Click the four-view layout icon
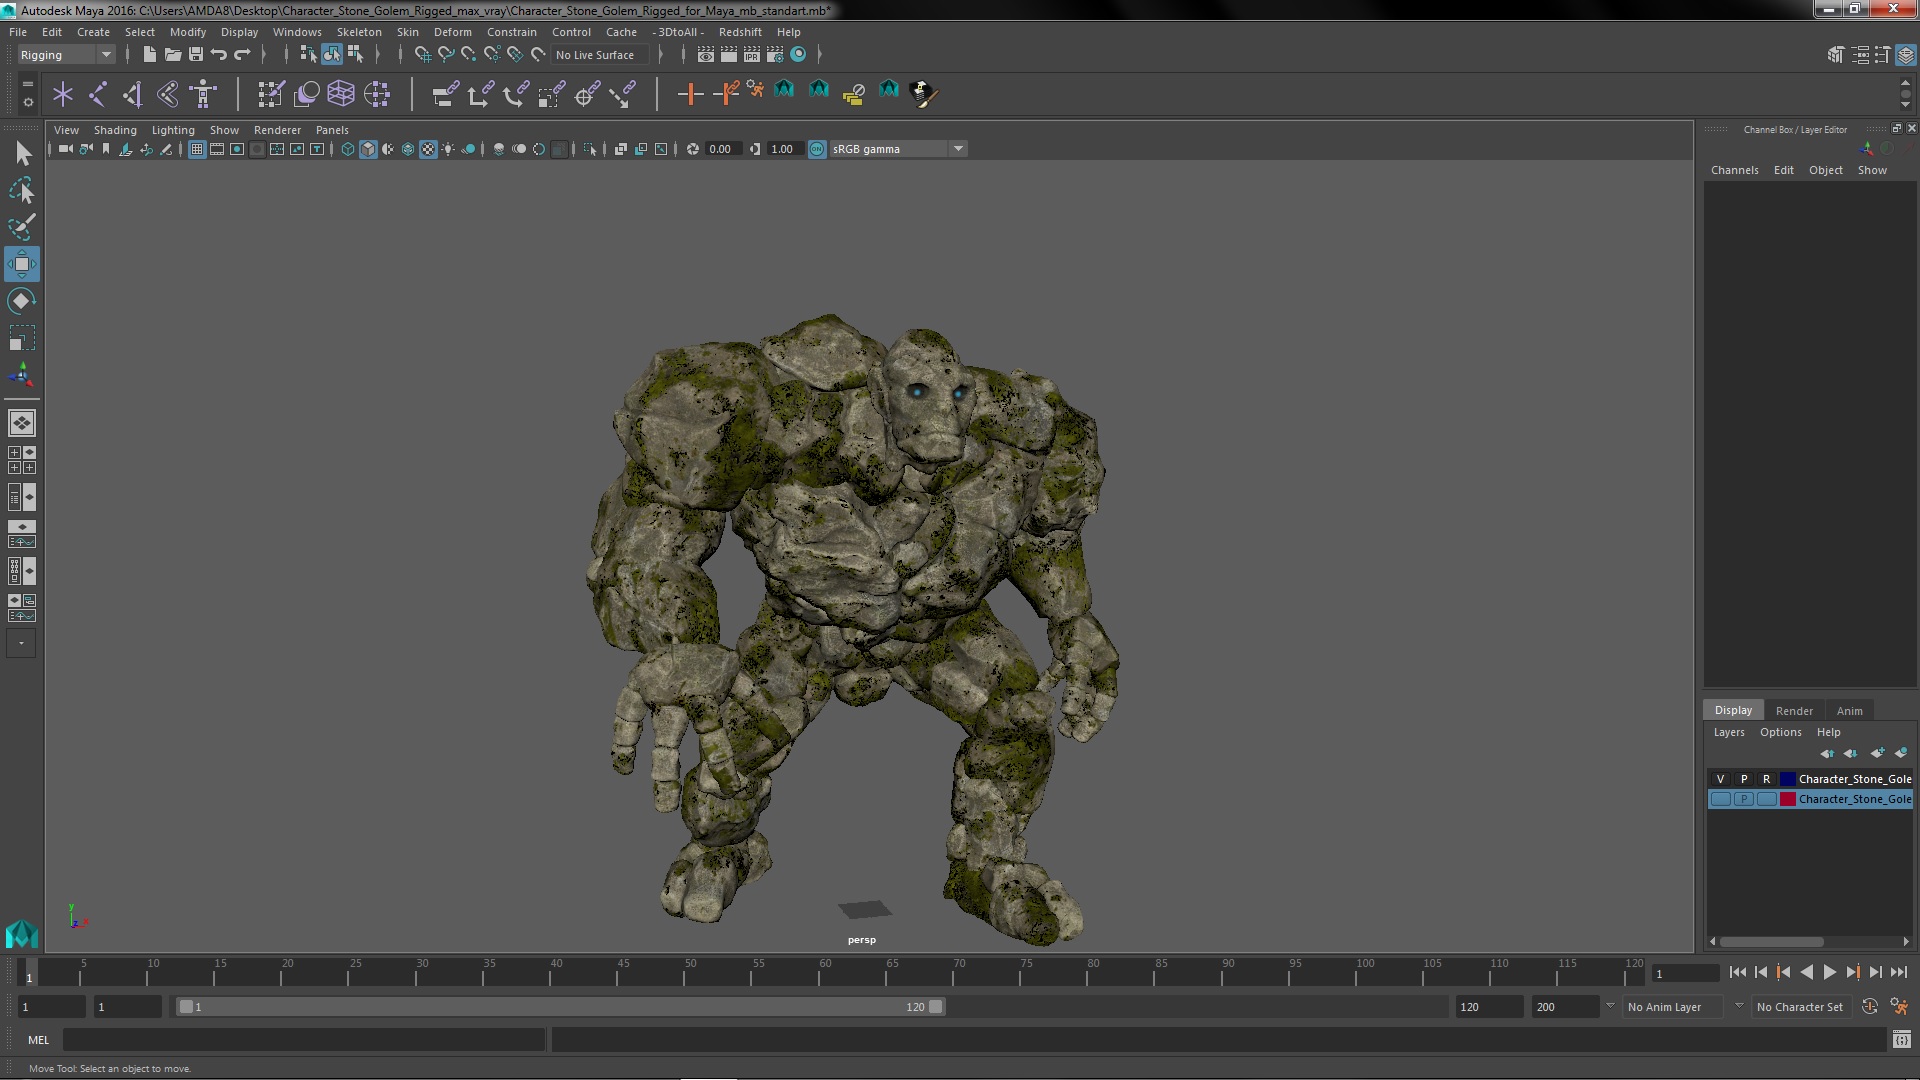This screenshot has height=1080, width=1920. [x=22, y=460]
